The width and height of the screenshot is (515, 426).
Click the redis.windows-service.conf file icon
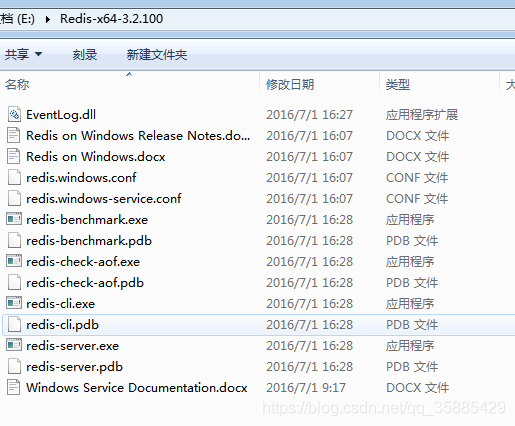click(x=14, y=199)
